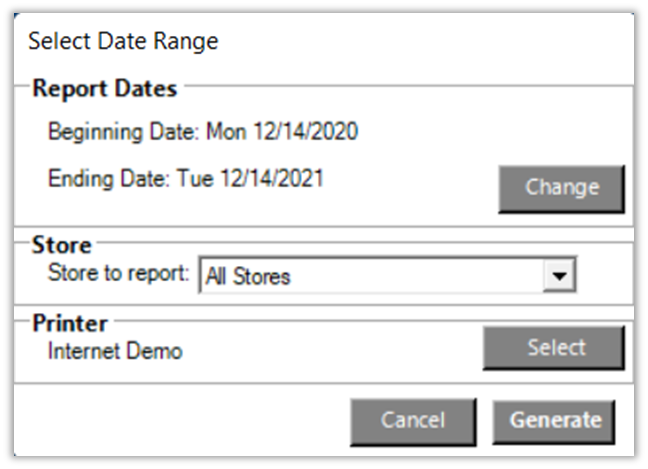
Task: Click the Report Dates group heading
Action: [x=104, y=89]
